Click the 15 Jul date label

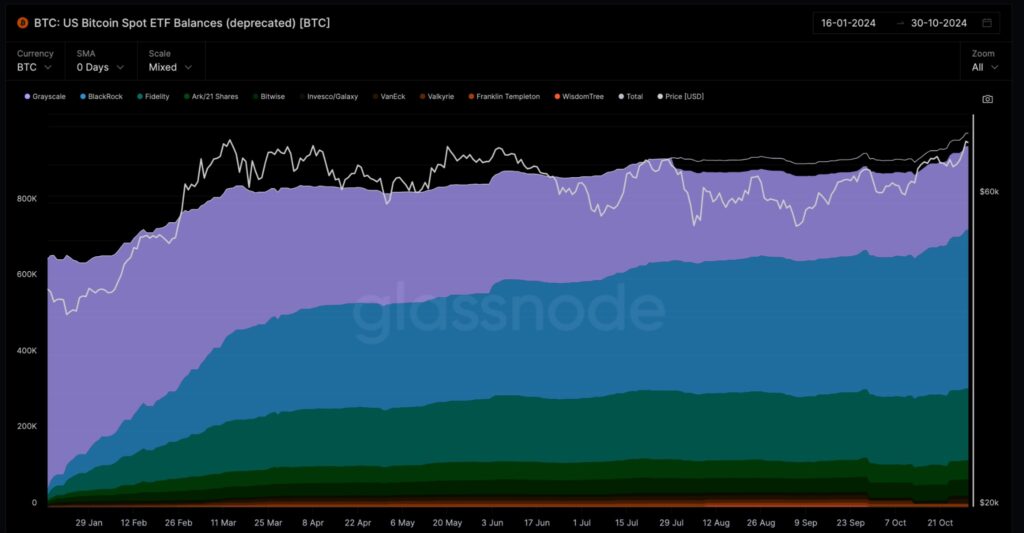click(626, 523)
